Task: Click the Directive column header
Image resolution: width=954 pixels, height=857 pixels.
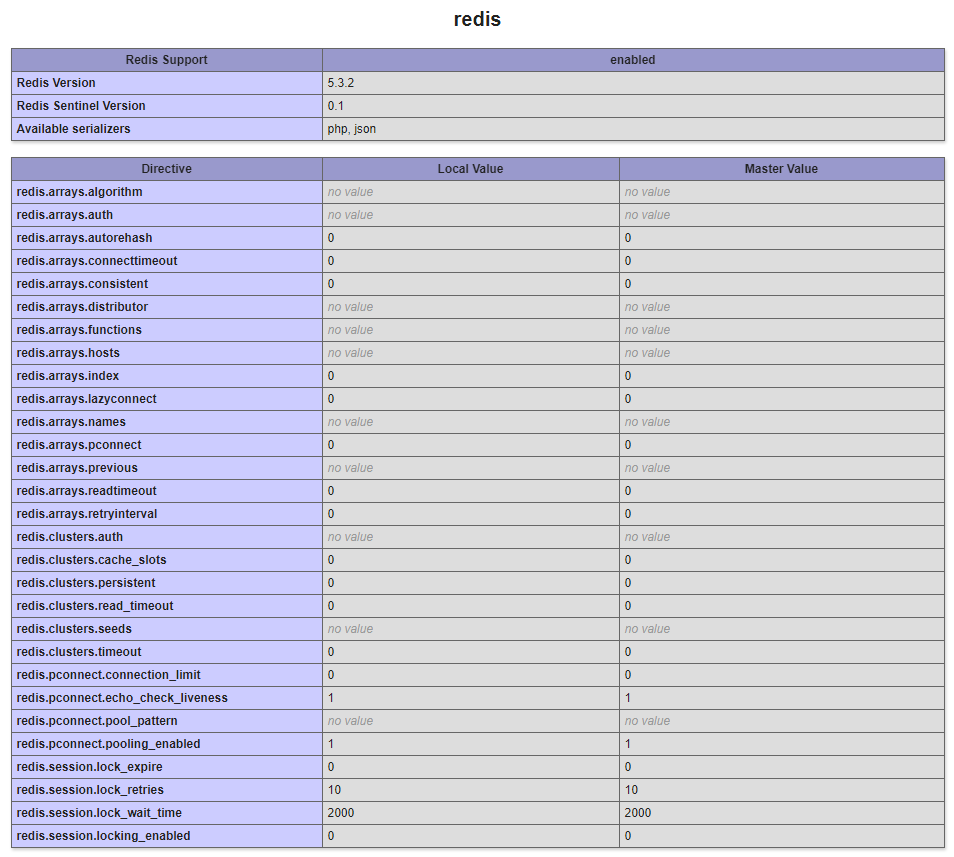Action: [166, 169]
